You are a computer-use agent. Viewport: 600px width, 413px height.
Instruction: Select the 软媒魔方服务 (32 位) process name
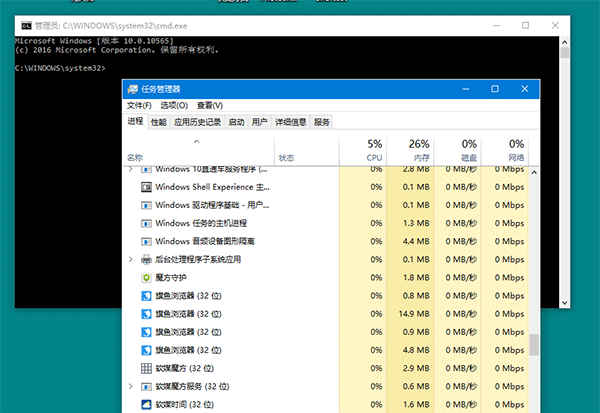(x=192, y=387)
